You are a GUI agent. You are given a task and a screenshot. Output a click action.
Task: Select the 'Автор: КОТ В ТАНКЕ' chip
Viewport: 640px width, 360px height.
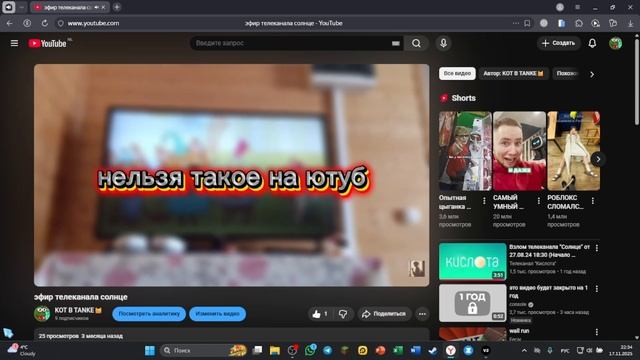point(513,73)
